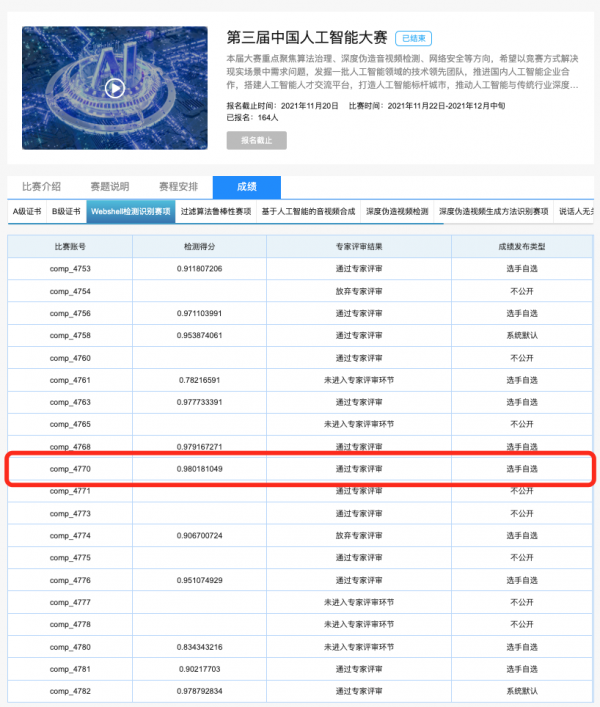Play the AI competition promo video
Viewport: 600px width, 707px height.
click(115, 88)
